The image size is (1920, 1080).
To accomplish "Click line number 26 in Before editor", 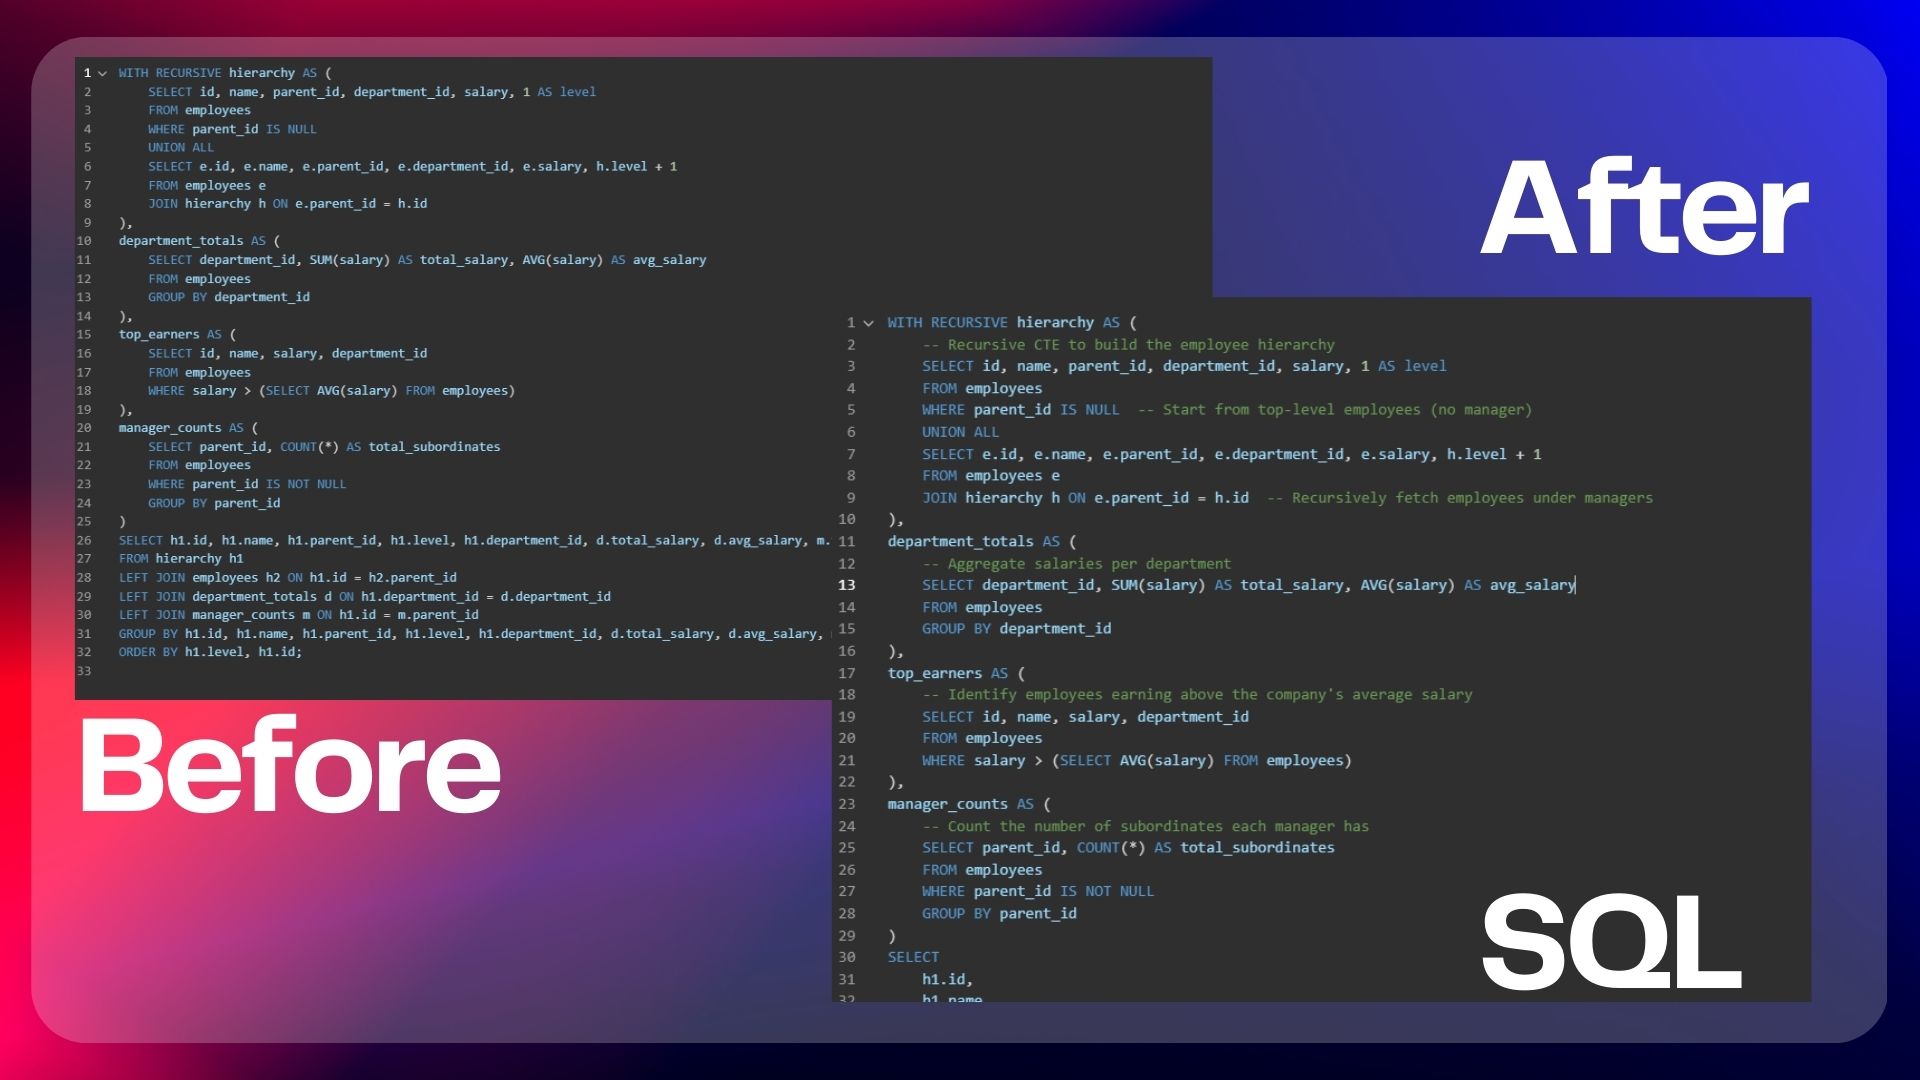I will 84,540.
